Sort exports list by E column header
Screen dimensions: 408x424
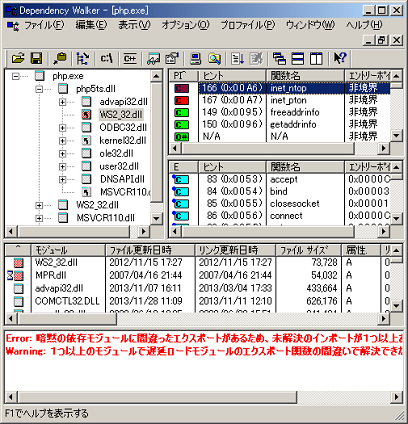pos(184,166)
